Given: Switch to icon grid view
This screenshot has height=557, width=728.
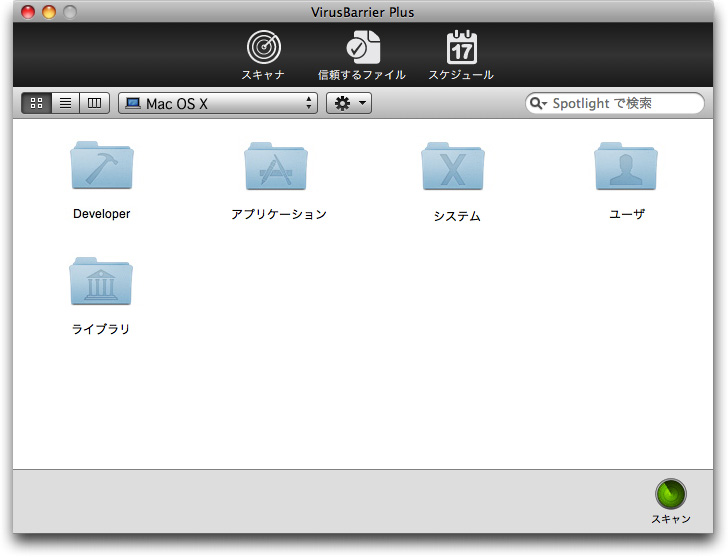Looking at the screenshot, I should click(37, 103).
